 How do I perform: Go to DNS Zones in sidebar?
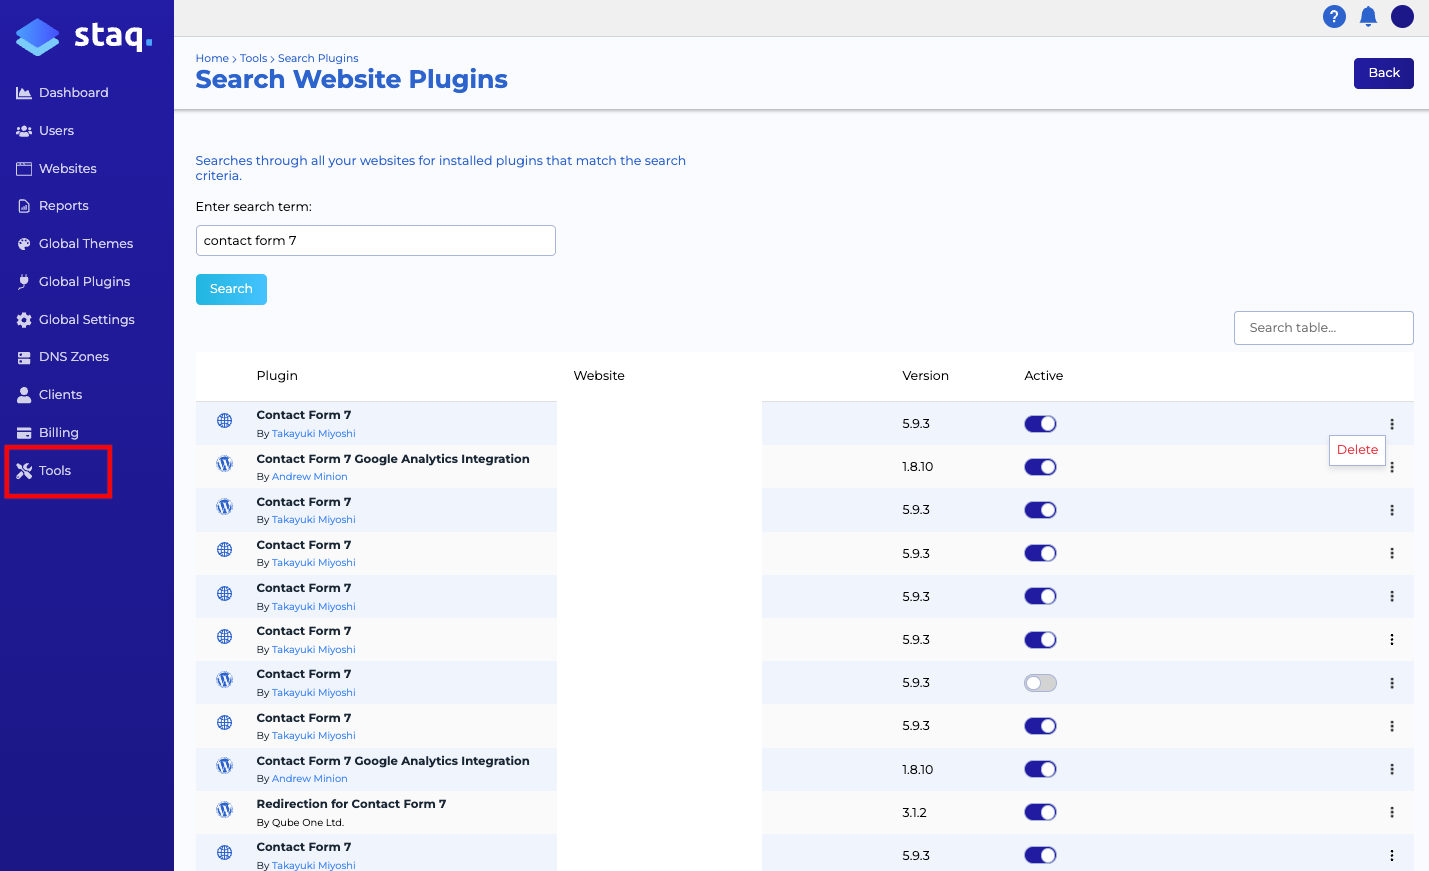point(73,357)
